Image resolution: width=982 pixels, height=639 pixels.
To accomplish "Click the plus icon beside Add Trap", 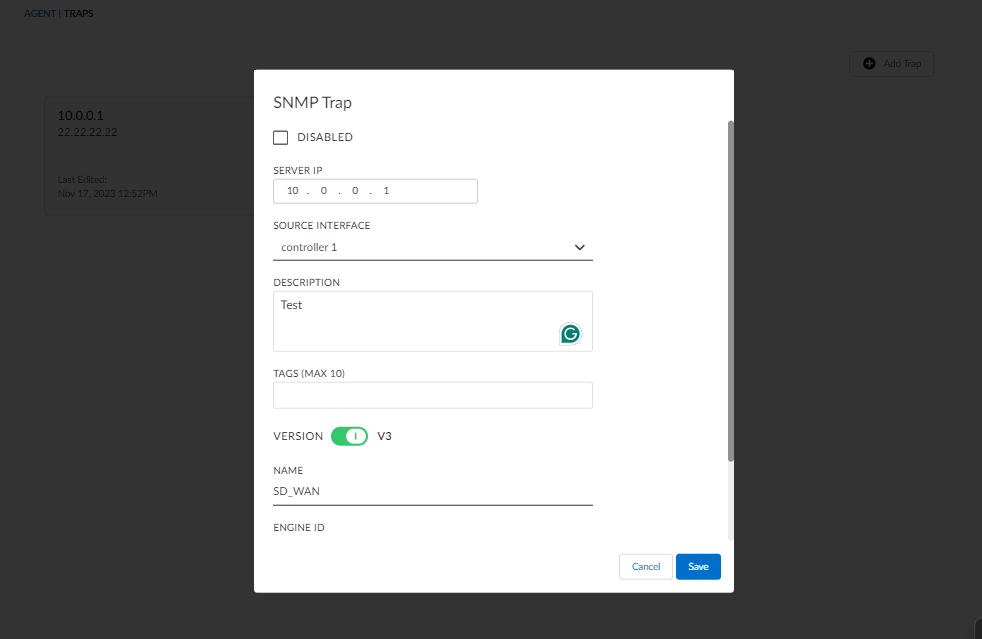I will click(x=869, y=64).
